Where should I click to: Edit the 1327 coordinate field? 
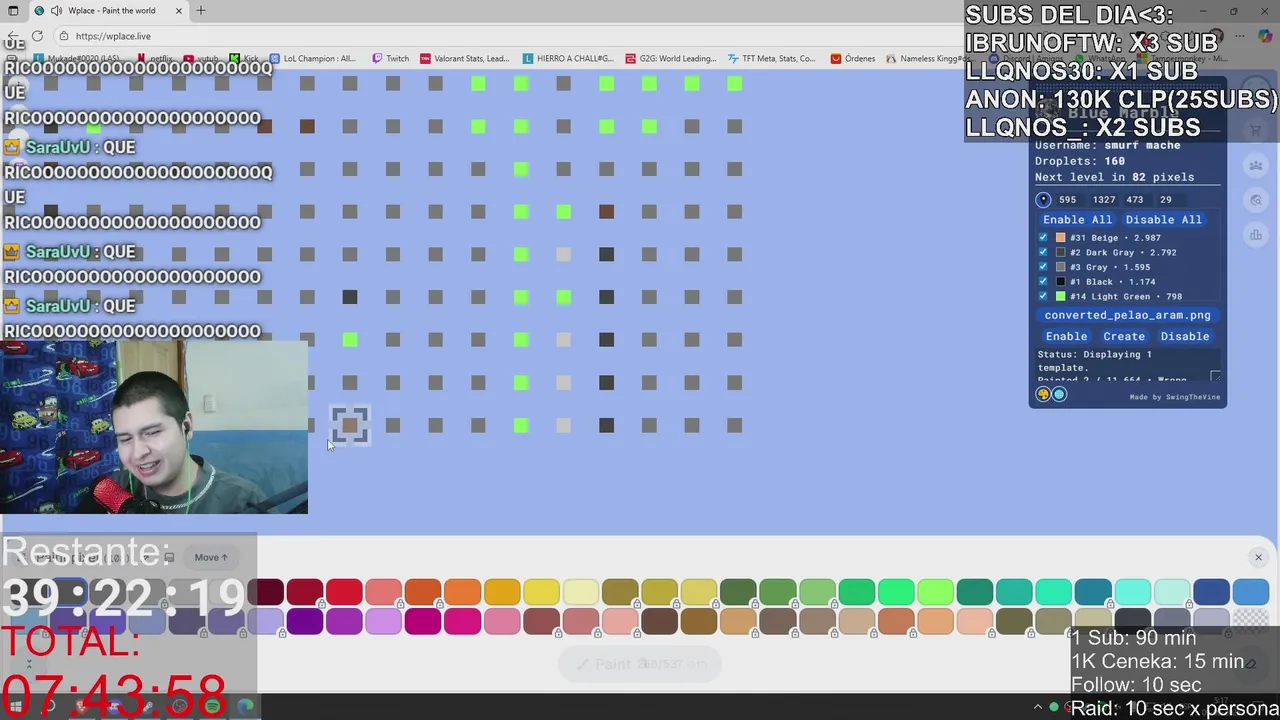coord(1104,199)
